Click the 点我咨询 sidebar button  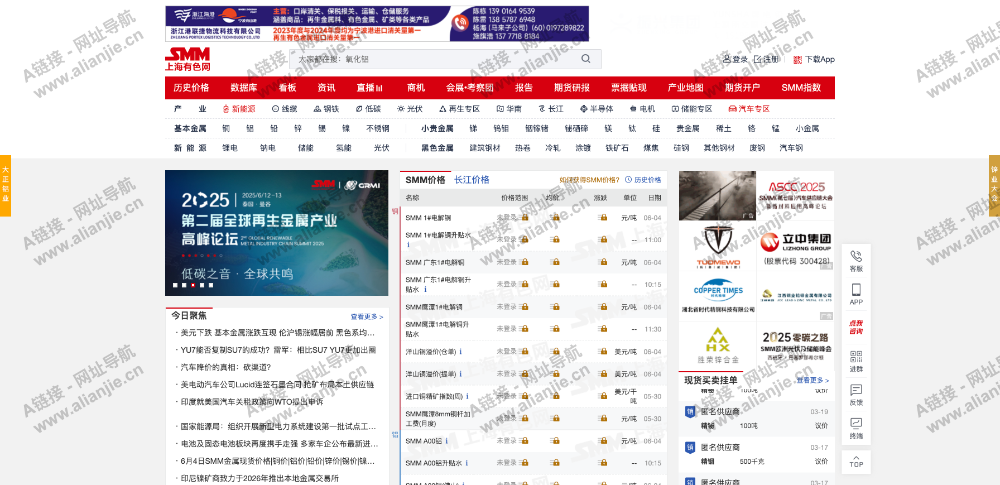click(856, 327)
